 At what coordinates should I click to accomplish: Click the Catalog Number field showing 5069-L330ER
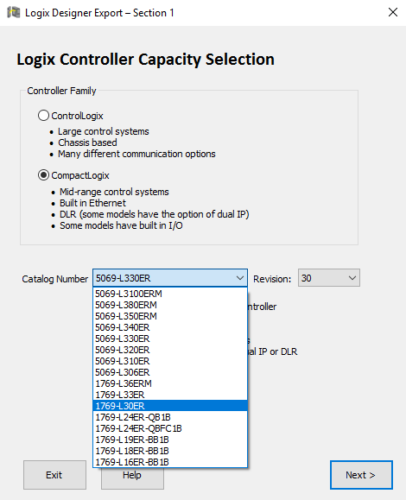(x=170, y=278)
